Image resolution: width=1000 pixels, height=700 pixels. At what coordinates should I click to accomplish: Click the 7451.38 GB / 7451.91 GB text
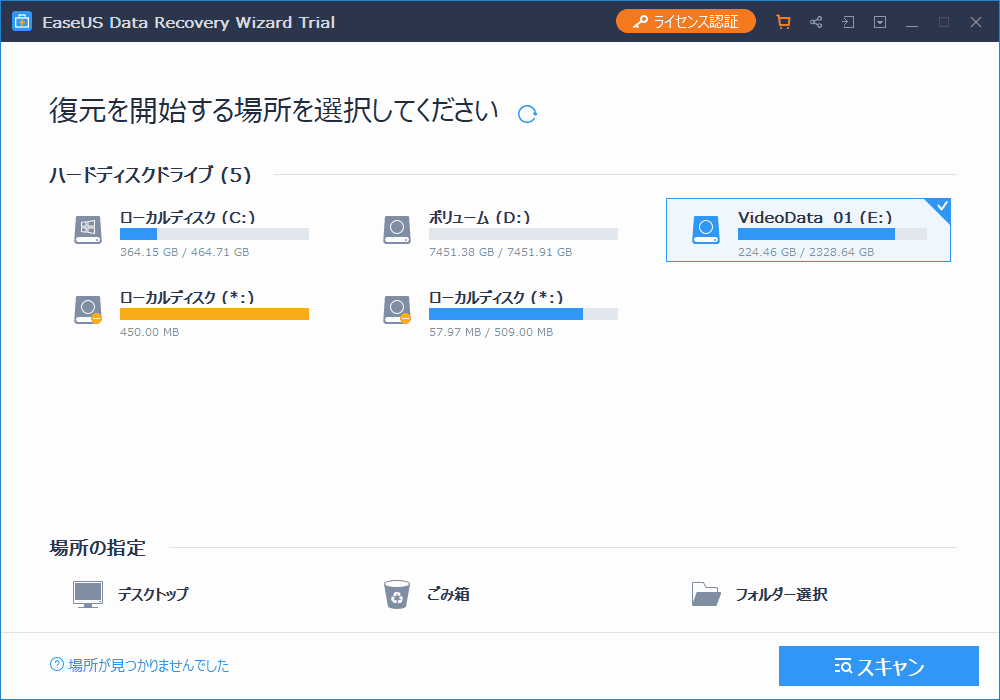[501, 252]
